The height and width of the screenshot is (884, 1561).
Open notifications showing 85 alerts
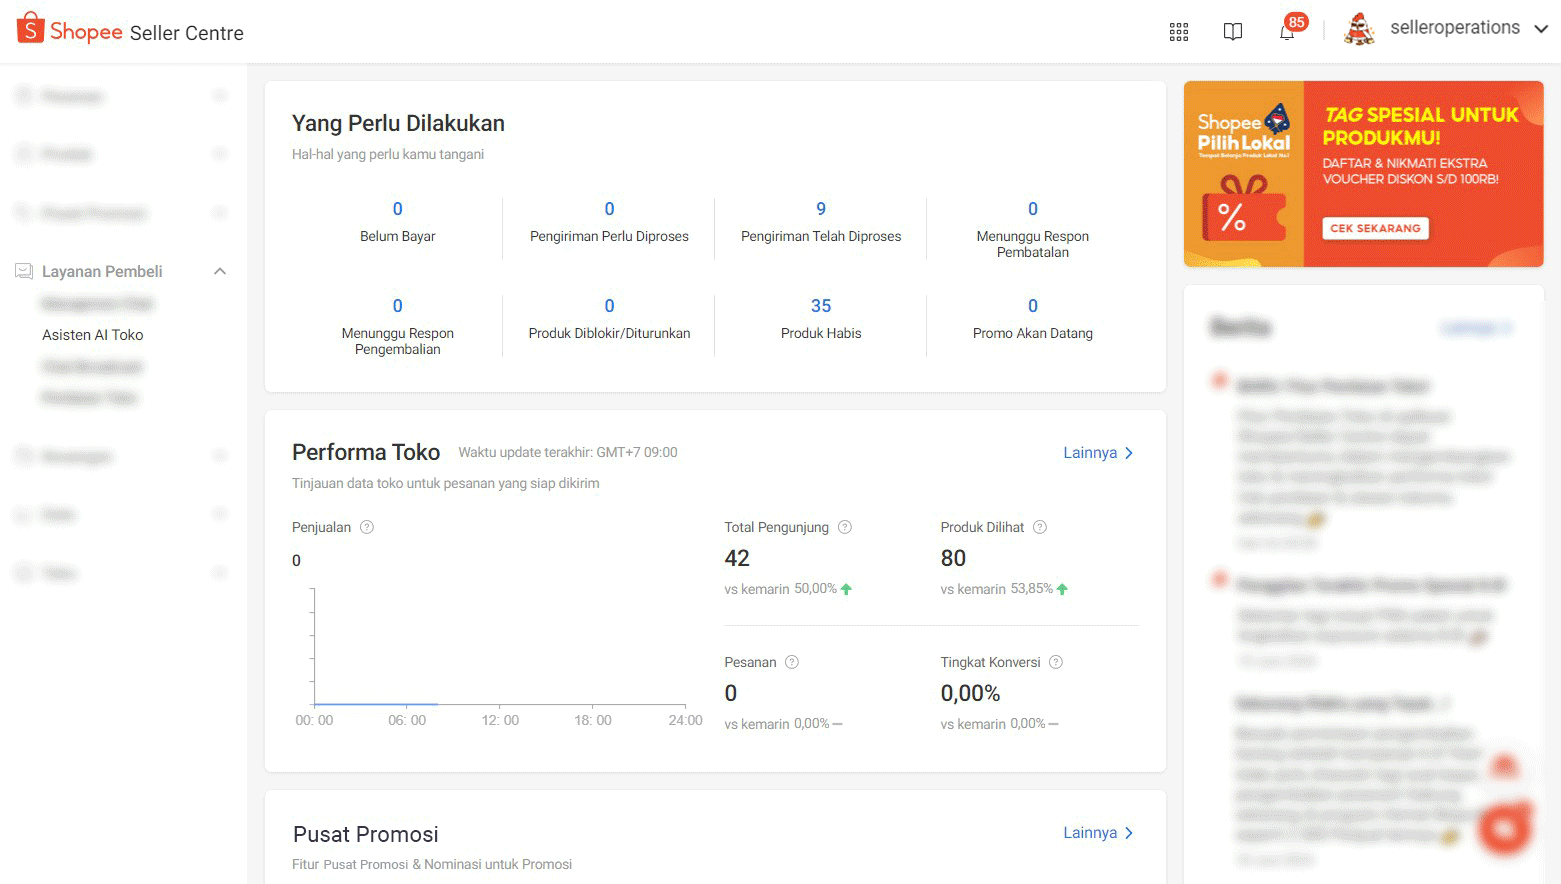click(x=1288, y=31)
